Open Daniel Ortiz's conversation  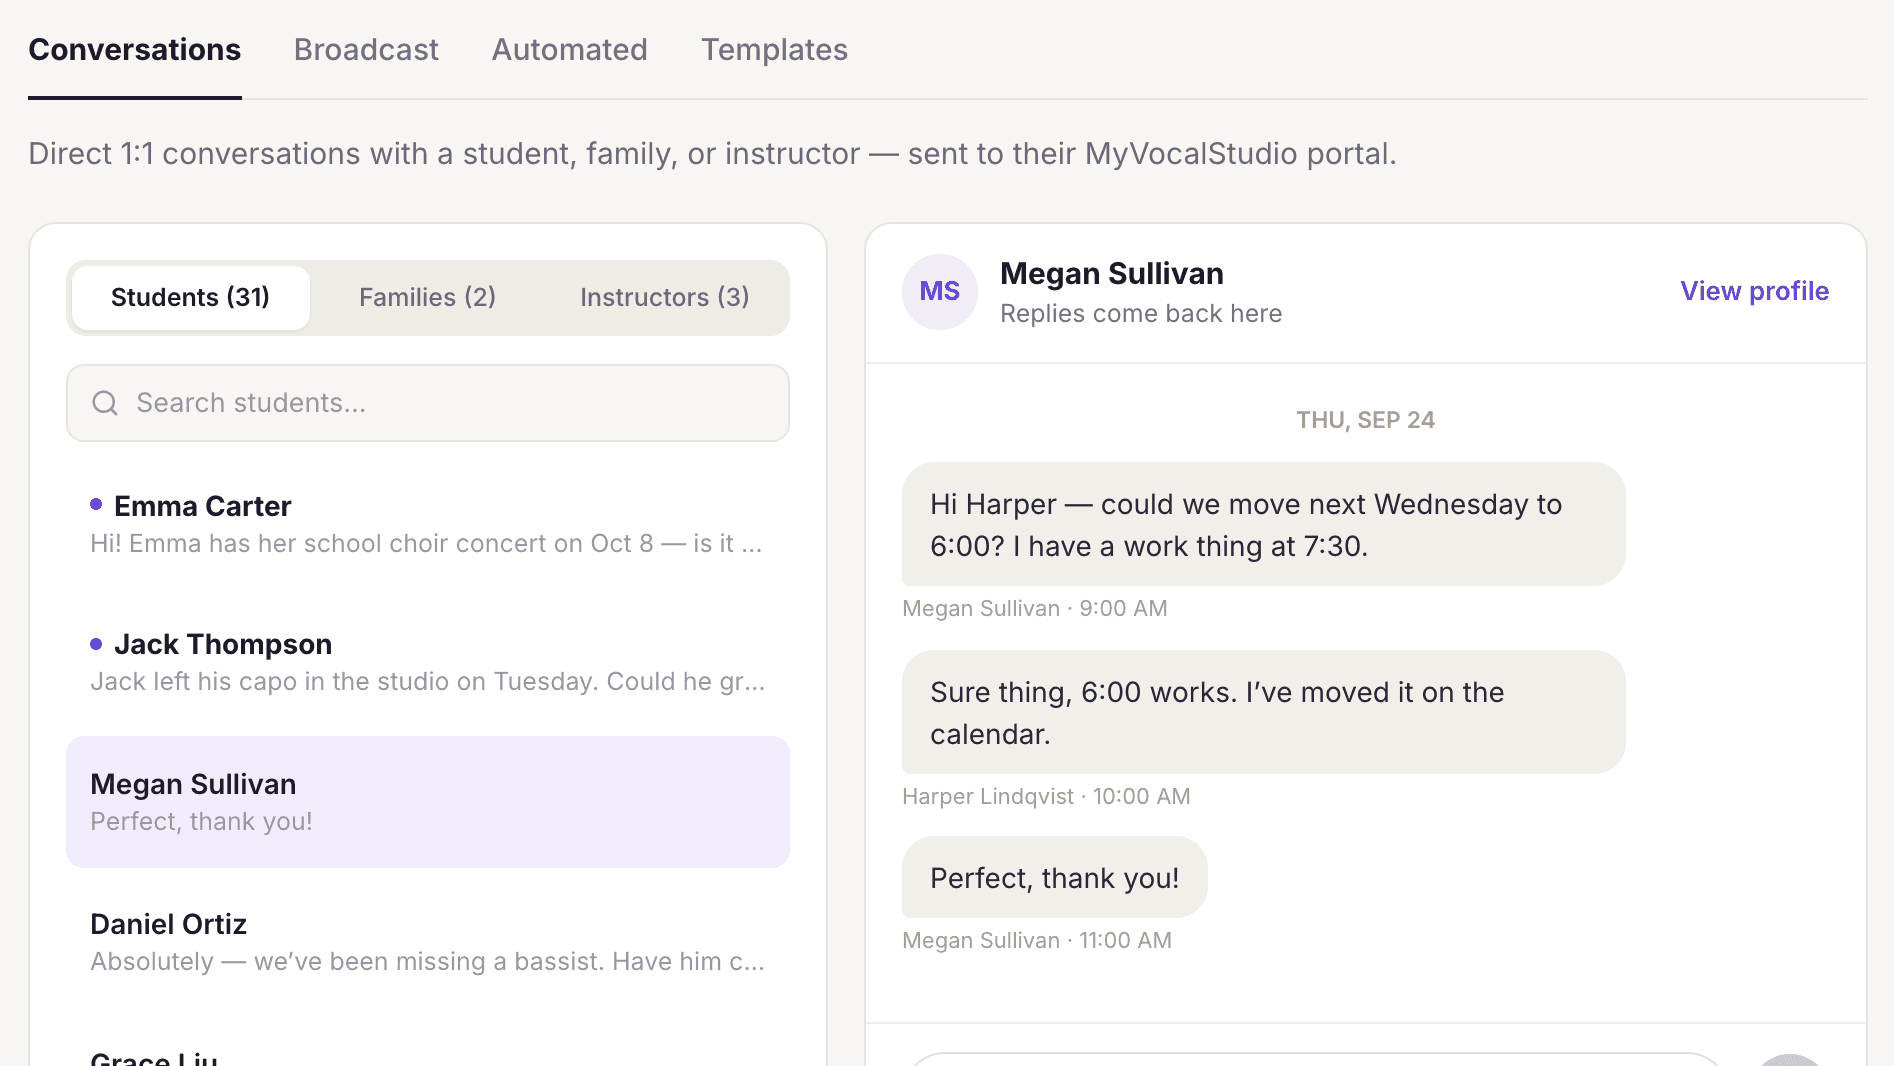coord(428,942)
